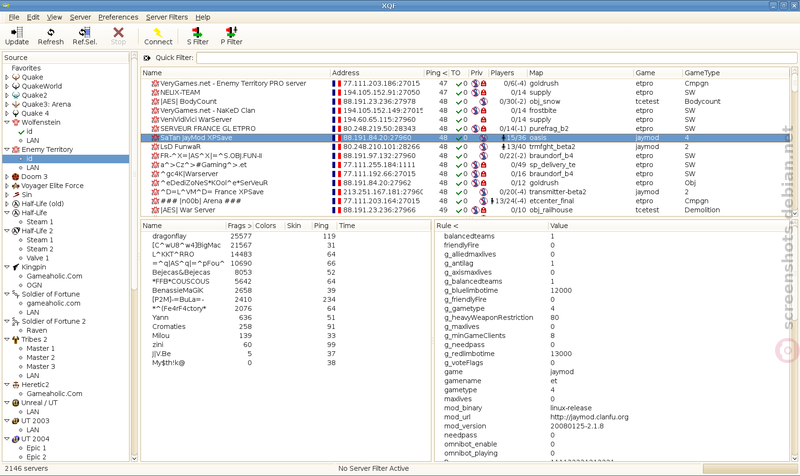Select Quake 4 source icon
Screen dimensions: 800x476
pos(16,113)
